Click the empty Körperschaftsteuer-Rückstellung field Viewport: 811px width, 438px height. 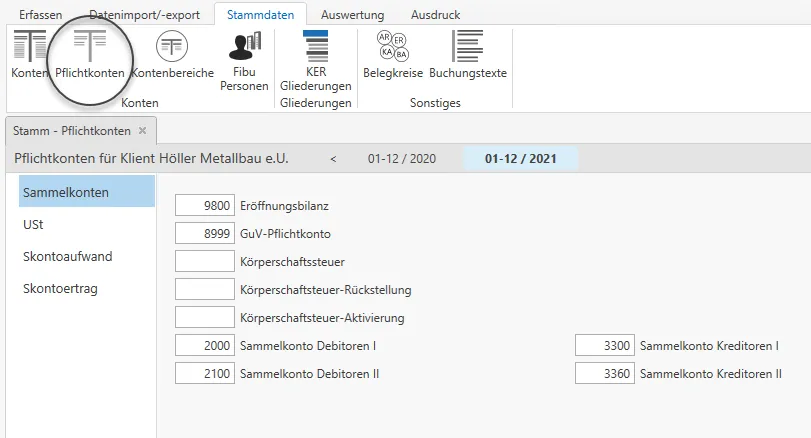tap(205, 289)
